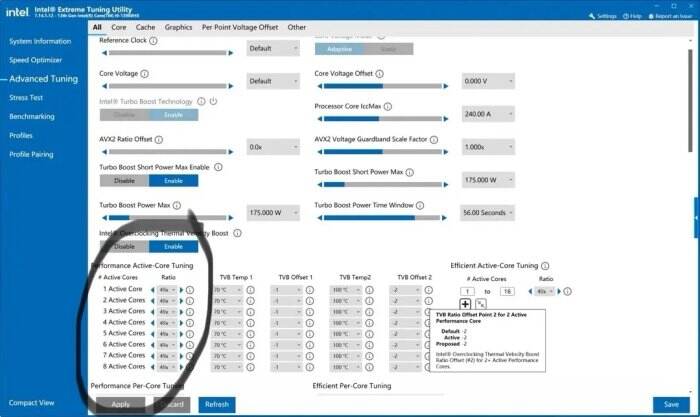700x417 pixels.
Task: Switch to Compact View
Action: [31, 403]
